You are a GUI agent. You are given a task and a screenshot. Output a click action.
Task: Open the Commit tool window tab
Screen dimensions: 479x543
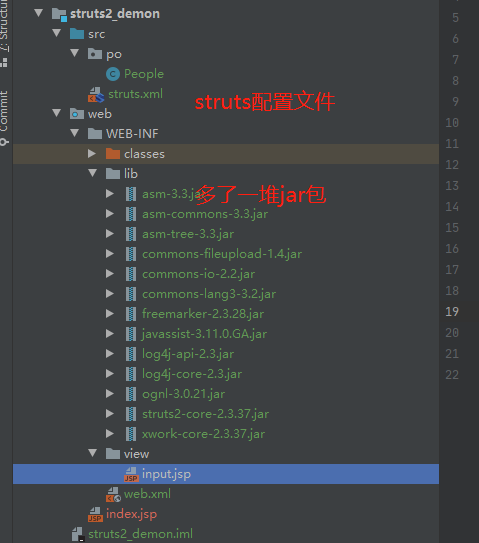tap(4, 117)
